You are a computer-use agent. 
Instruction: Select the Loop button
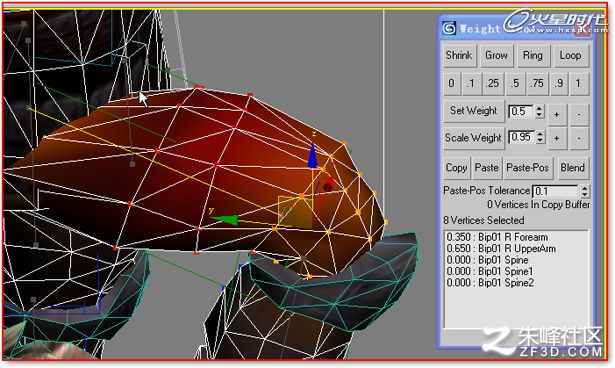[570, 56]
